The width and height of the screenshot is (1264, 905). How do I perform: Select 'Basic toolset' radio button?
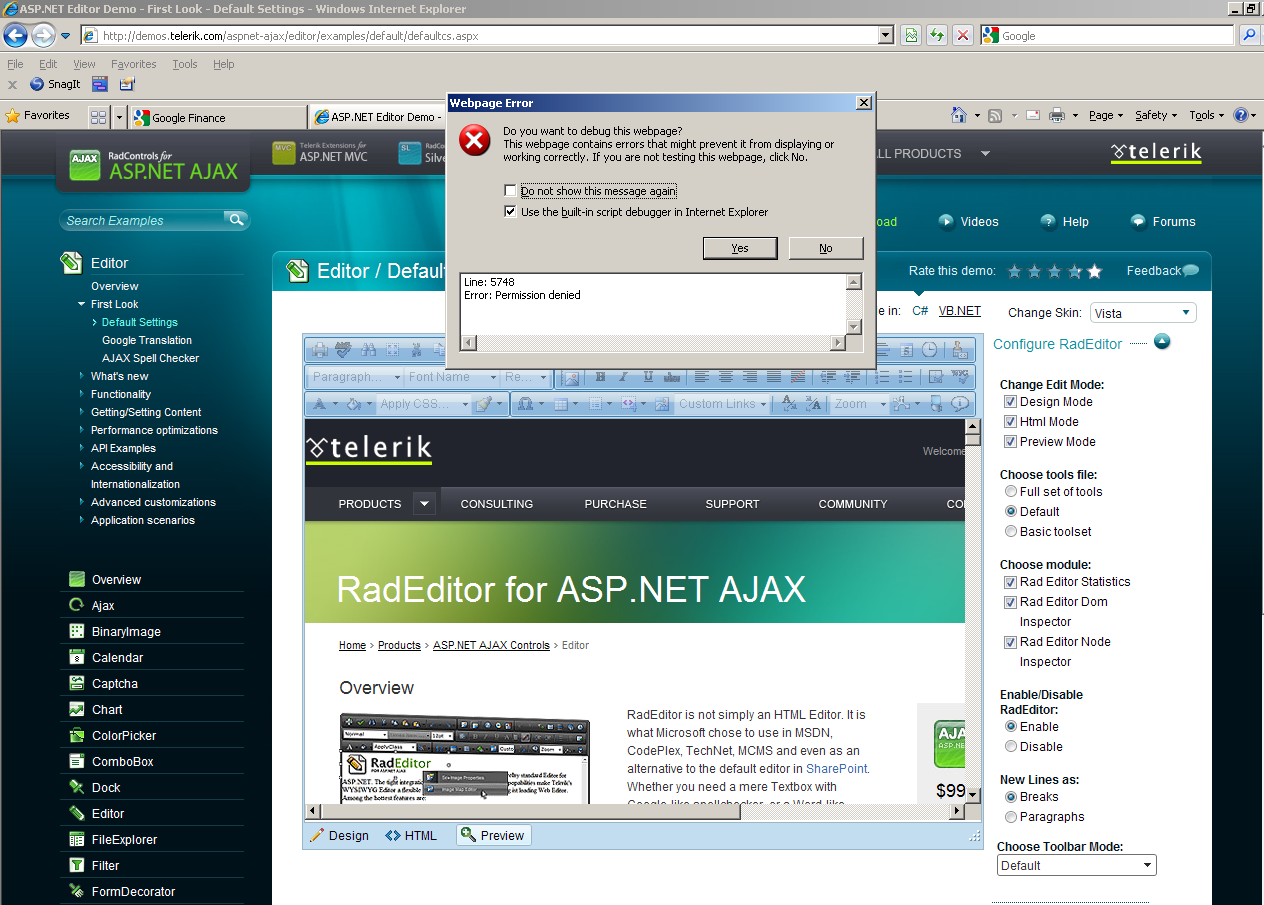tap(1010, 531)
